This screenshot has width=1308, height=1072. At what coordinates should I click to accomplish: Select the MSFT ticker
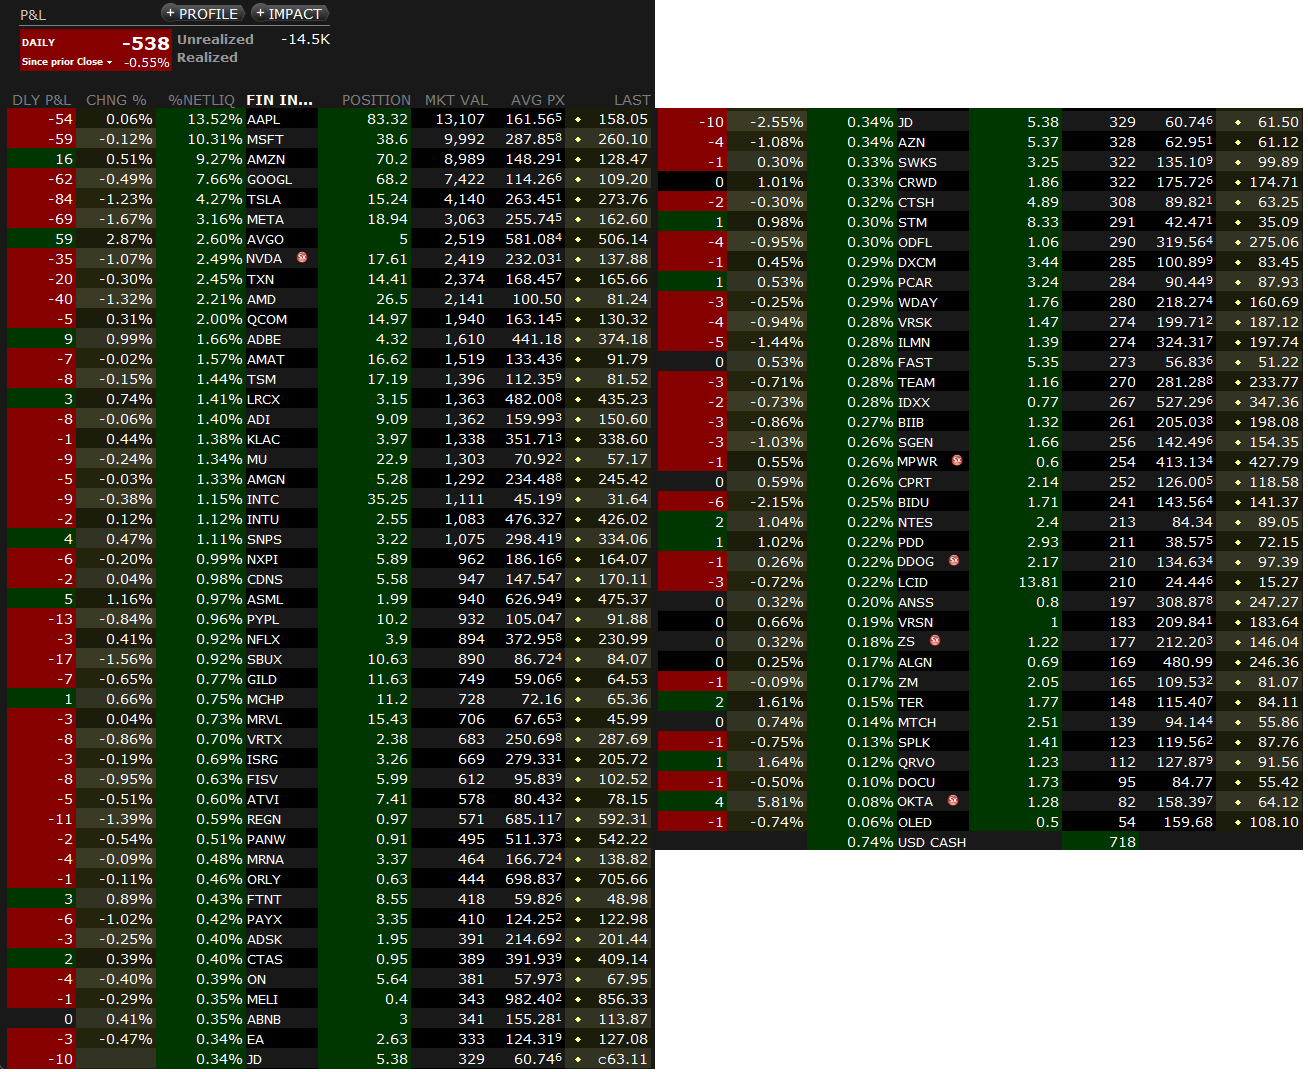click(265, 139)
